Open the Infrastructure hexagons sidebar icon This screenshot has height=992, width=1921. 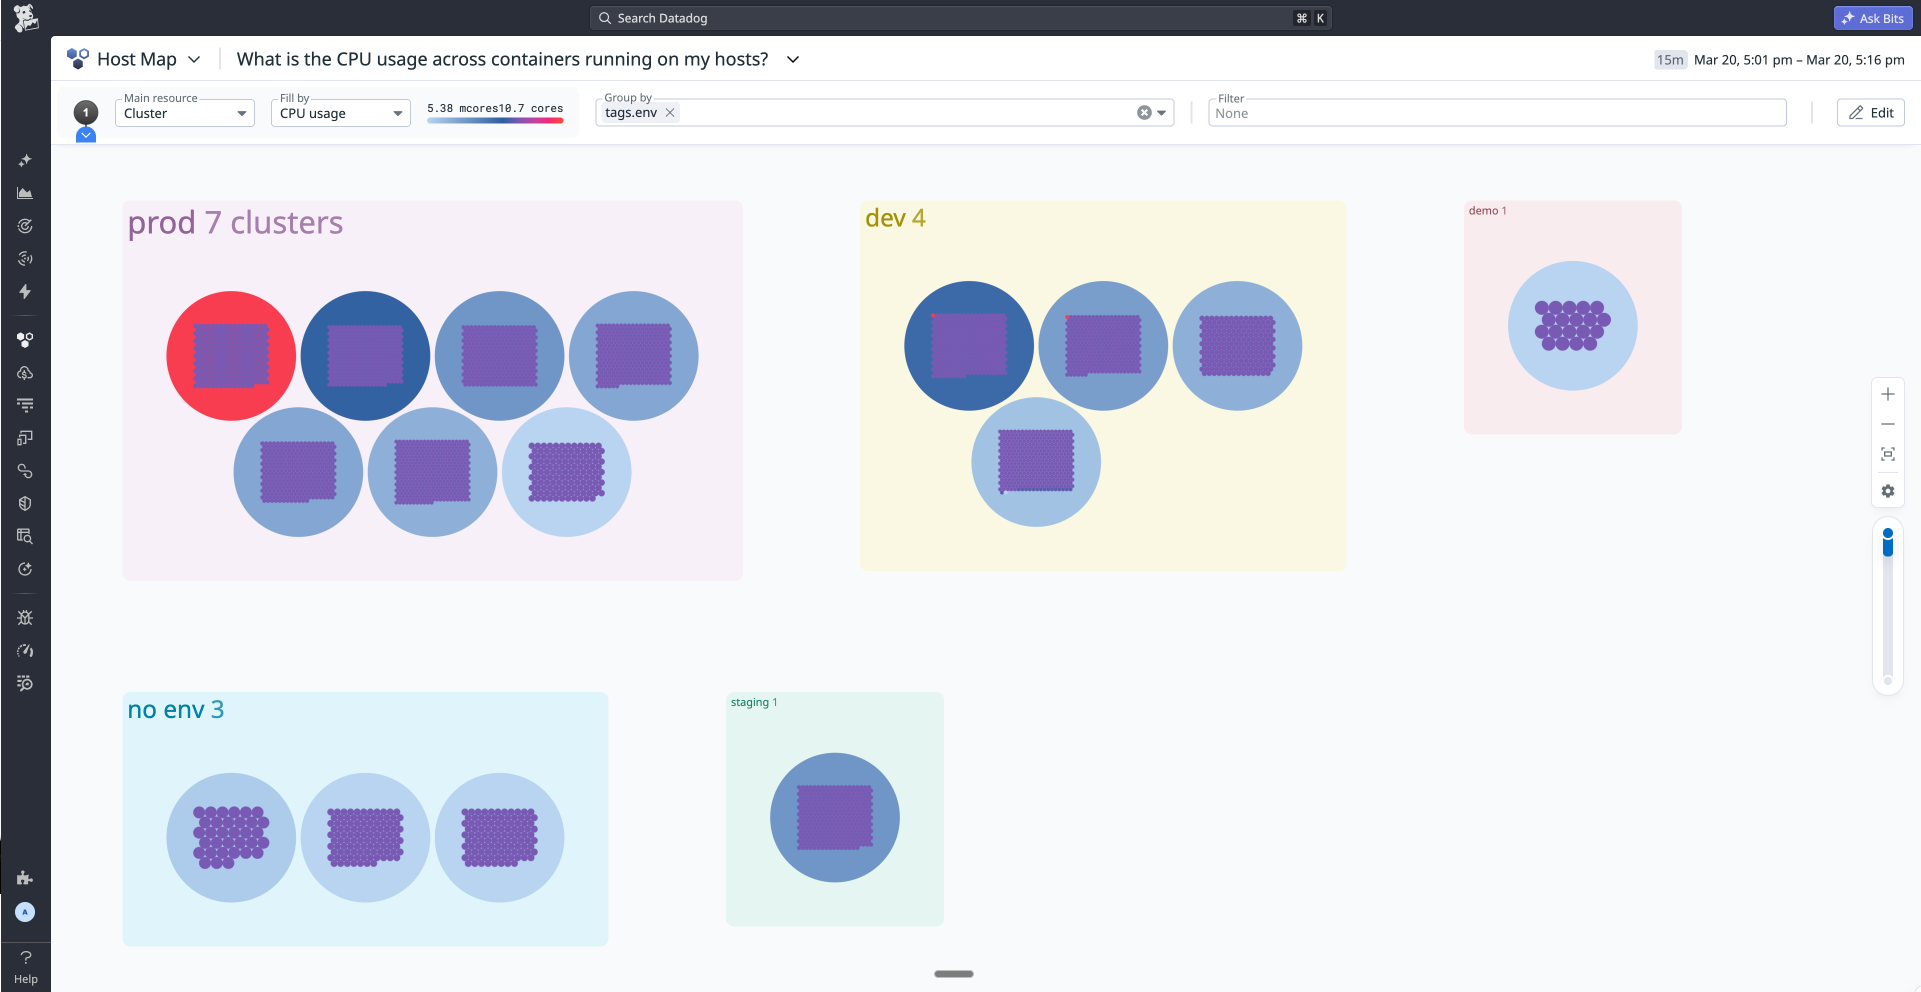point(25,340)
